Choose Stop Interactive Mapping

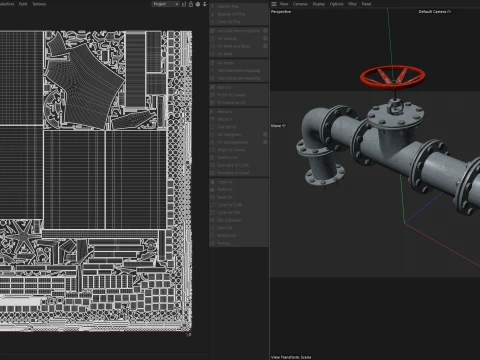tap(239, 78)
